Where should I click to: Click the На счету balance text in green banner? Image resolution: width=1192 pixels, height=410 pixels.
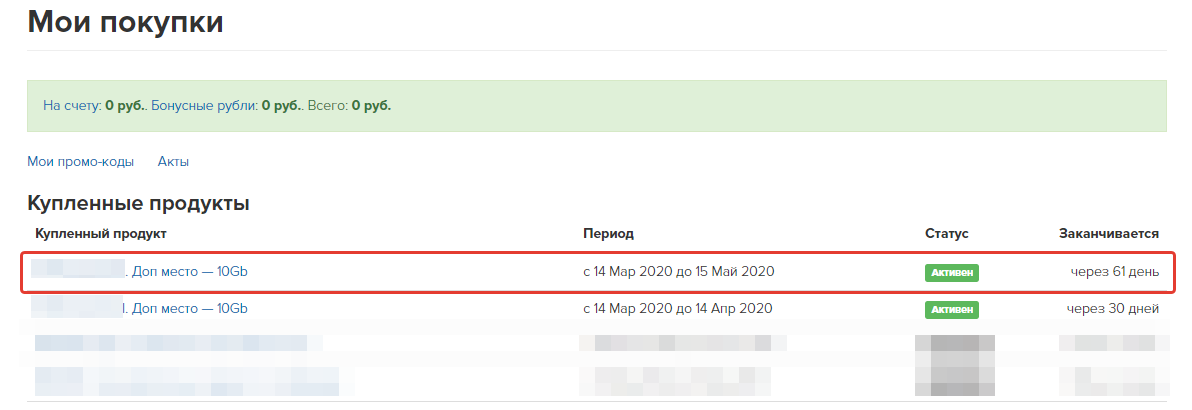(94, 106)
